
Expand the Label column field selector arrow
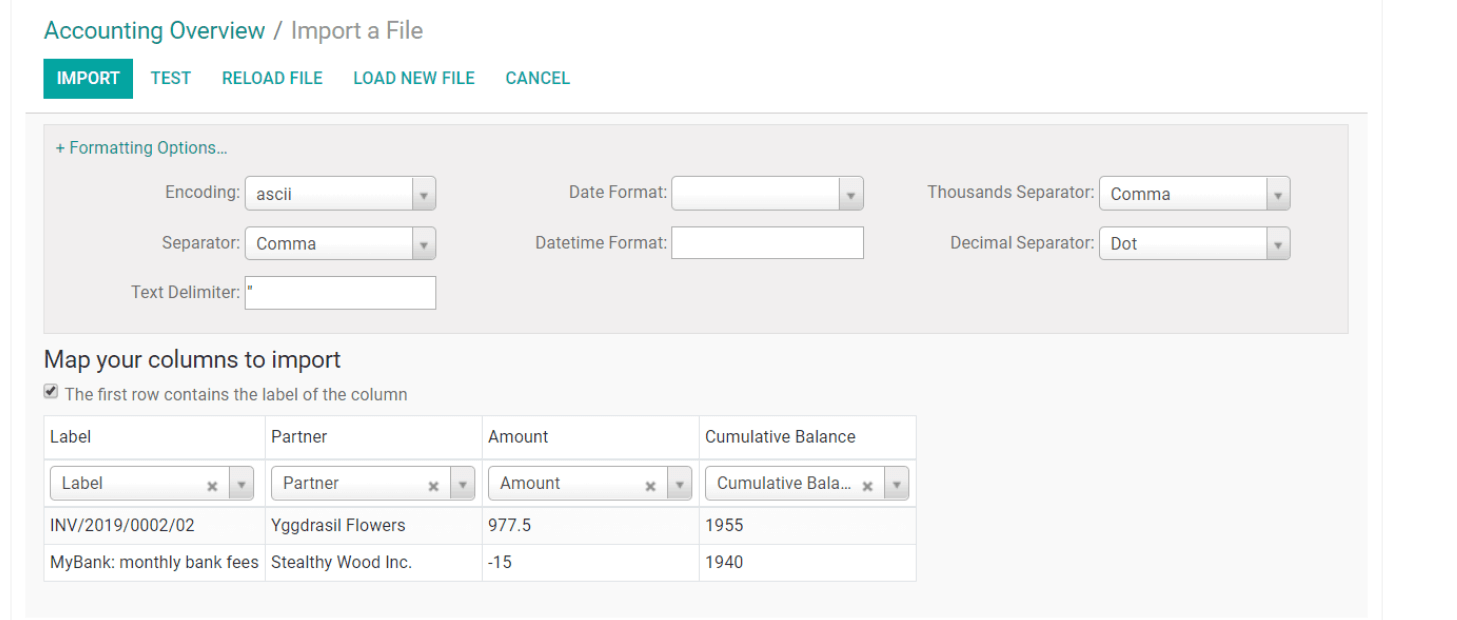point(241,484)
